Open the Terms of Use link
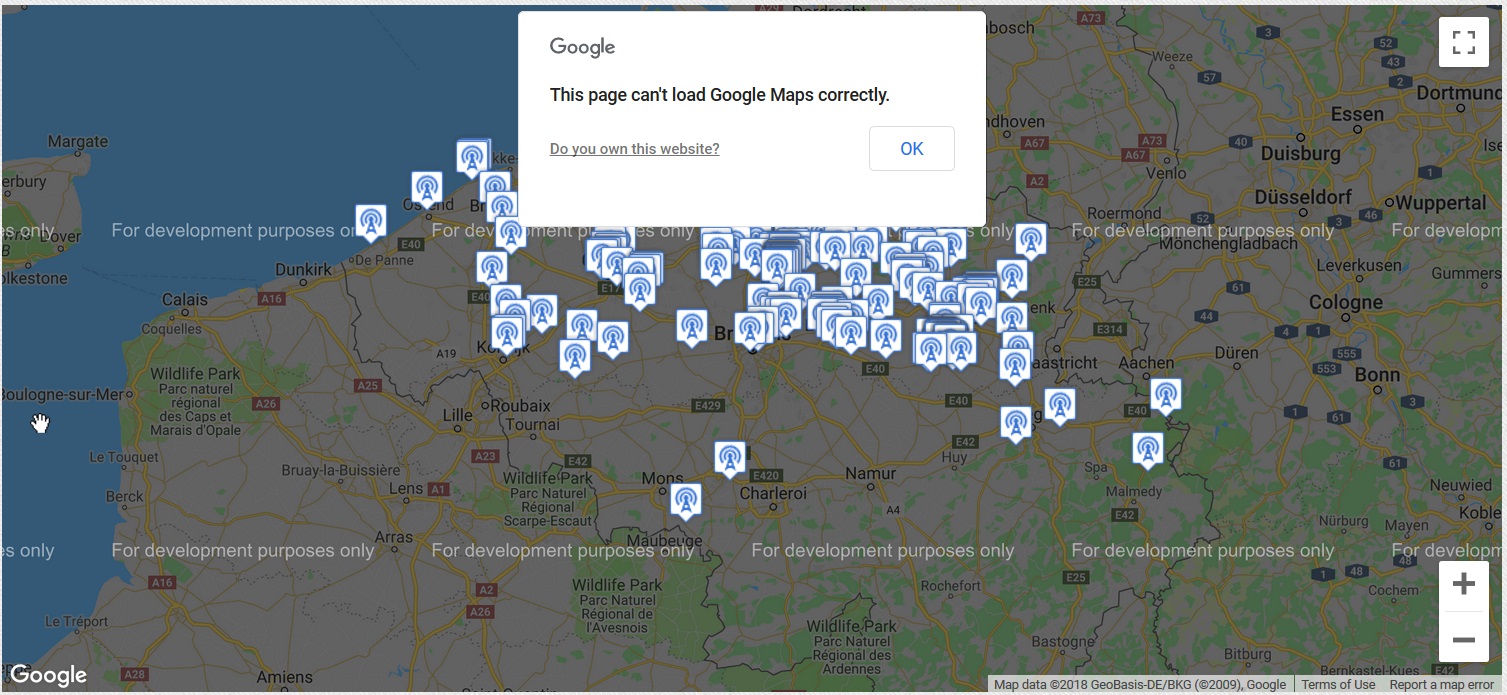 tap(1338, 685)
